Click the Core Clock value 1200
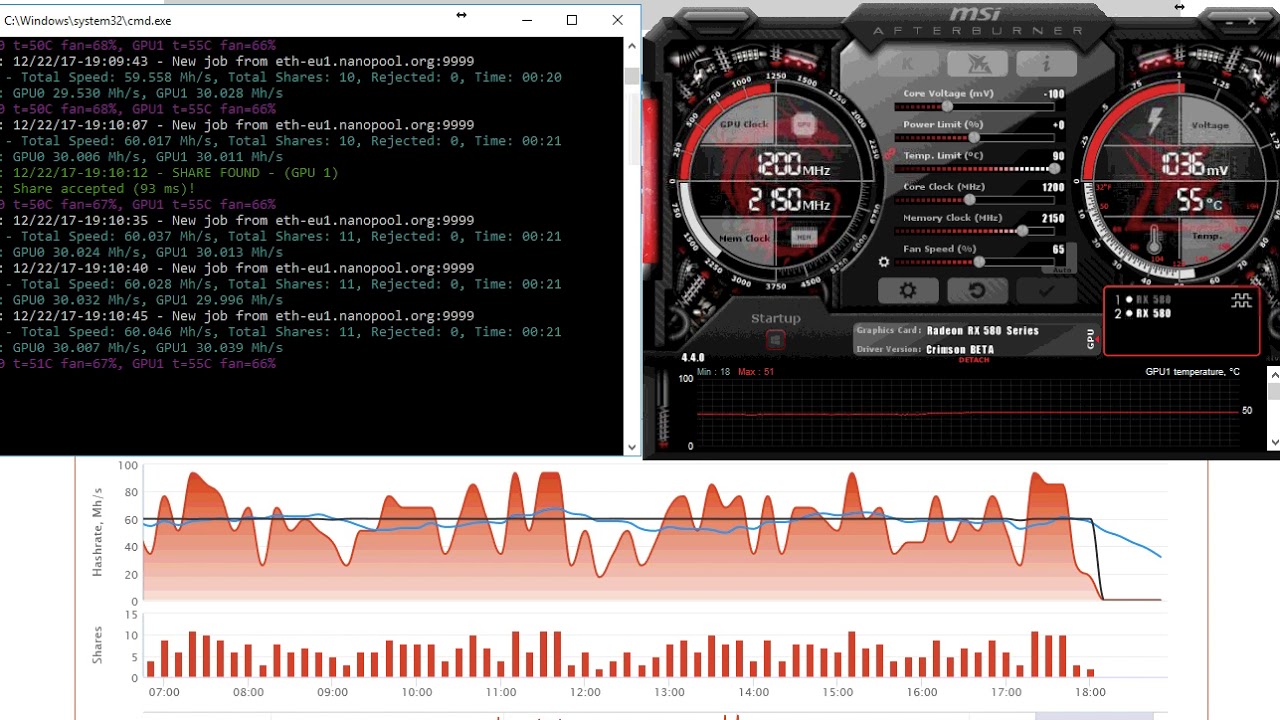The image size is (1280, 720). (x=1053, y=187)
